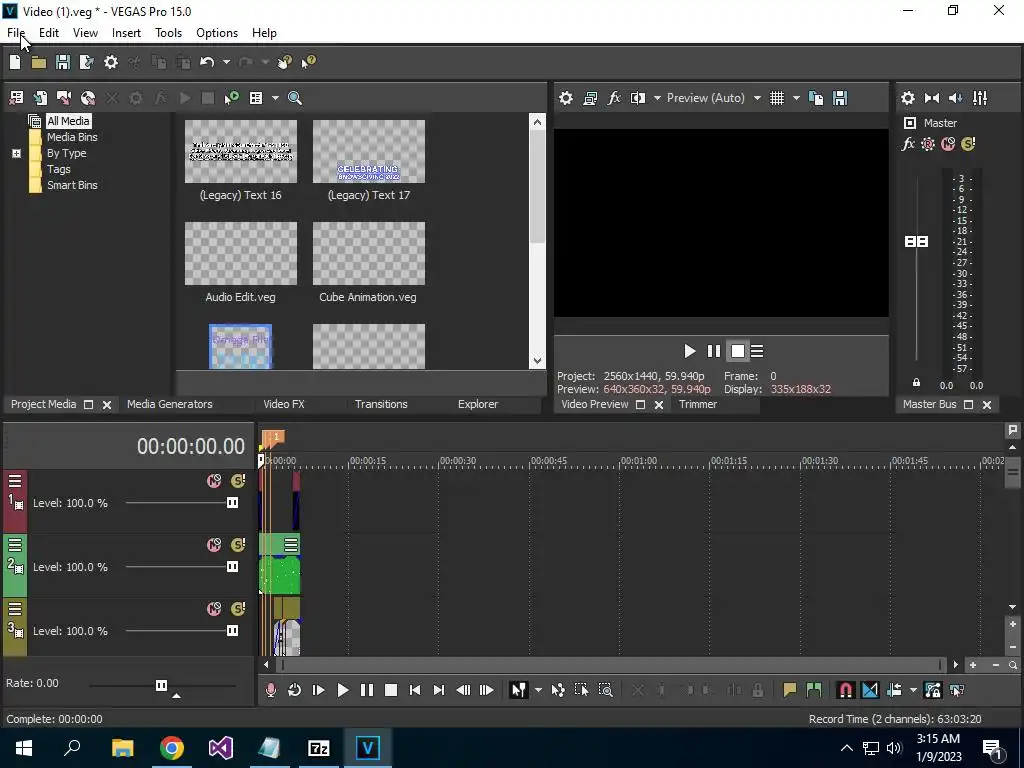Save the project with the disk icon
The height and width of the screenshot is (768, 1024).
click(63, 62)
